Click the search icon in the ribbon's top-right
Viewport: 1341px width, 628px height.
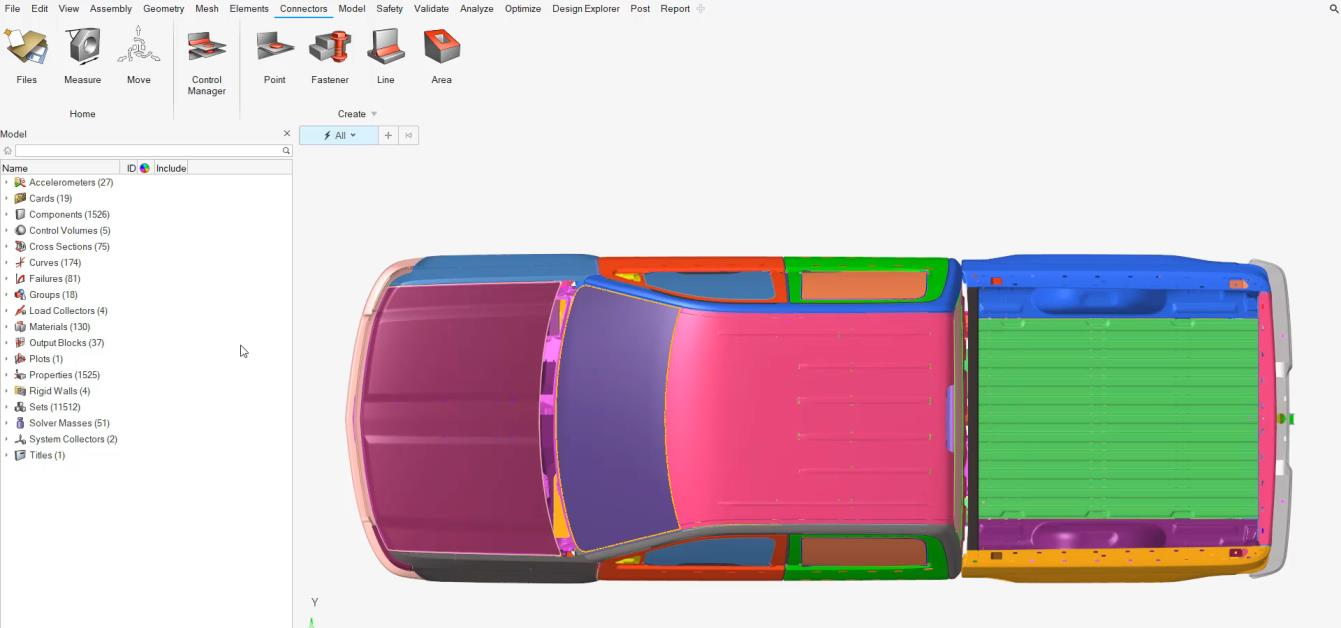click(x=1333, y=9)
